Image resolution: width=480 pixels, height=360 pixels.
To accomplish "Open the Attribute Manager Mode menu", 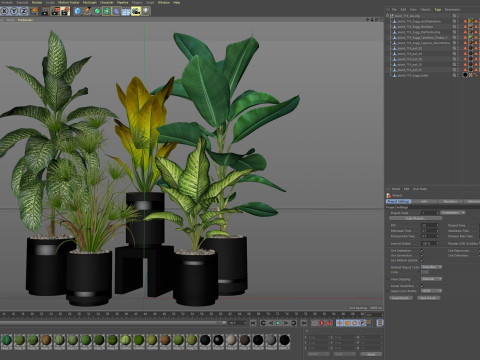I will pos(396,189).
